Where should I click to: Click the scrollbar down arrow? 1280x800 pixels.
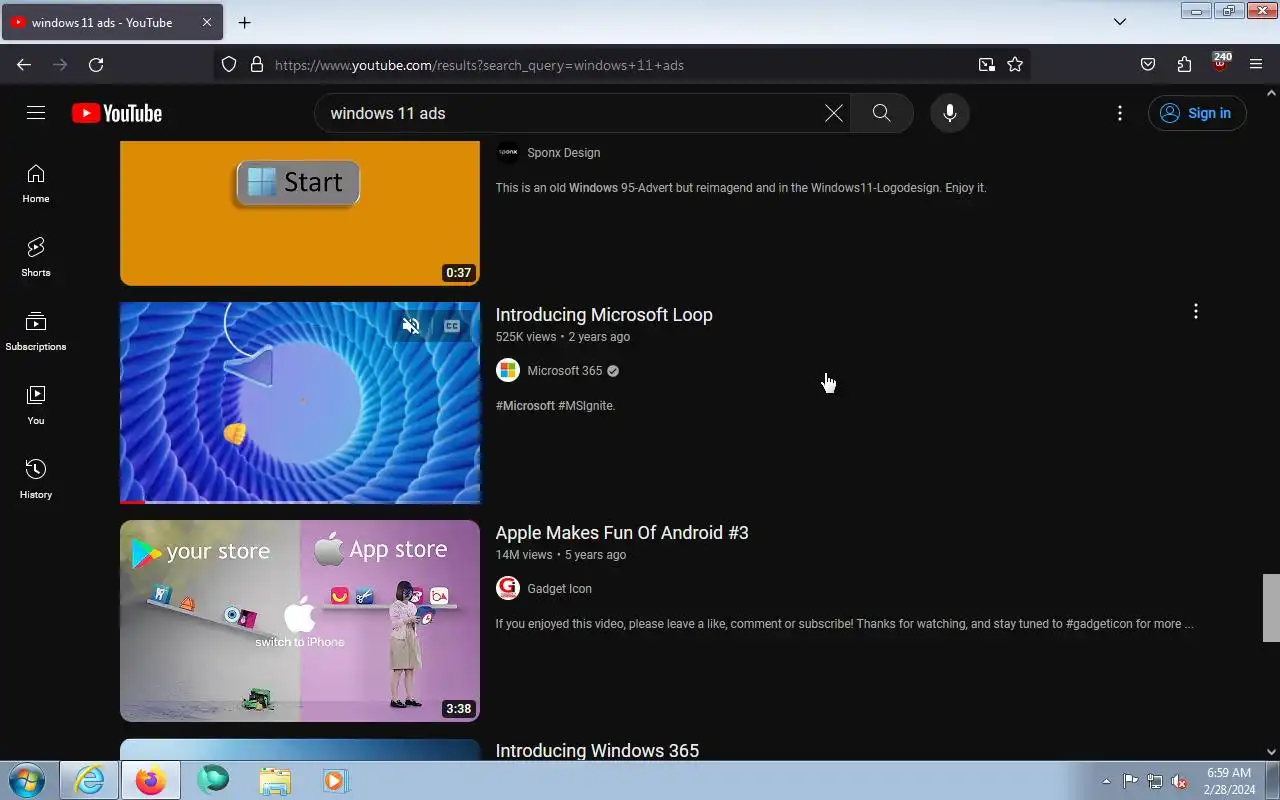1271,752
